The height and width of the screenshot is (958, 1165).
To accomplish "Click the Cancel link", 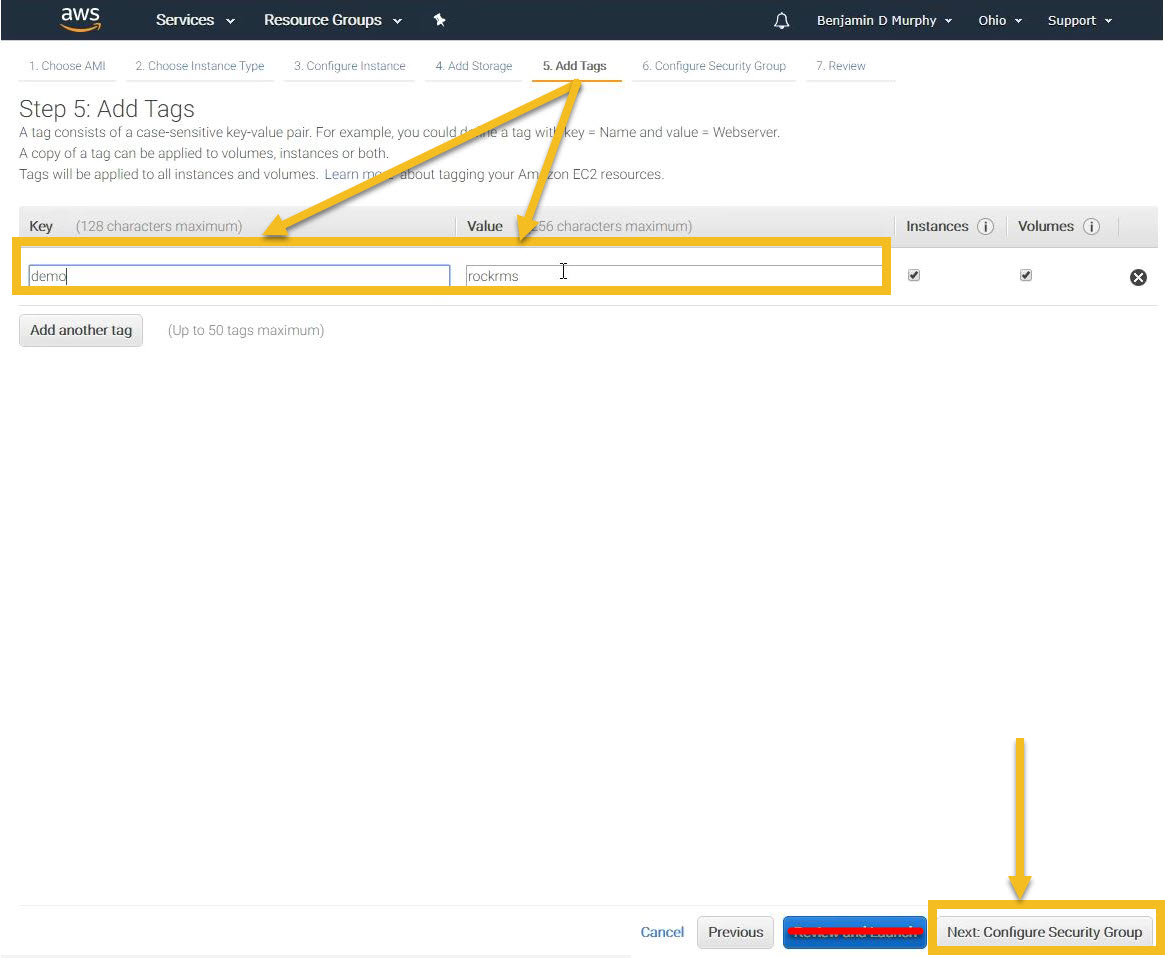I will coord(662,932).
